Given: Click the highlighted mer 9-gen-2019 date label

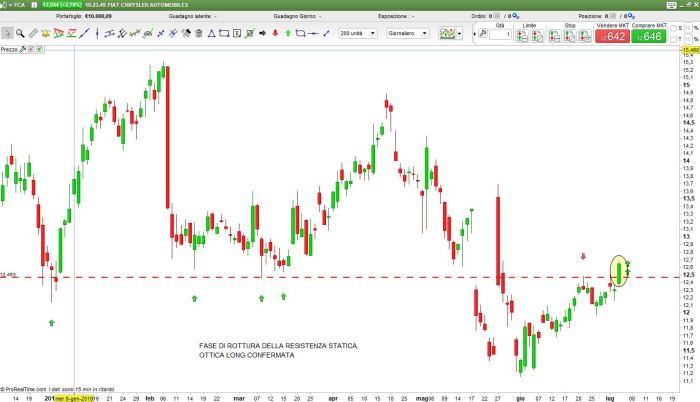Looking at the screenshot, I should (74, 398).
